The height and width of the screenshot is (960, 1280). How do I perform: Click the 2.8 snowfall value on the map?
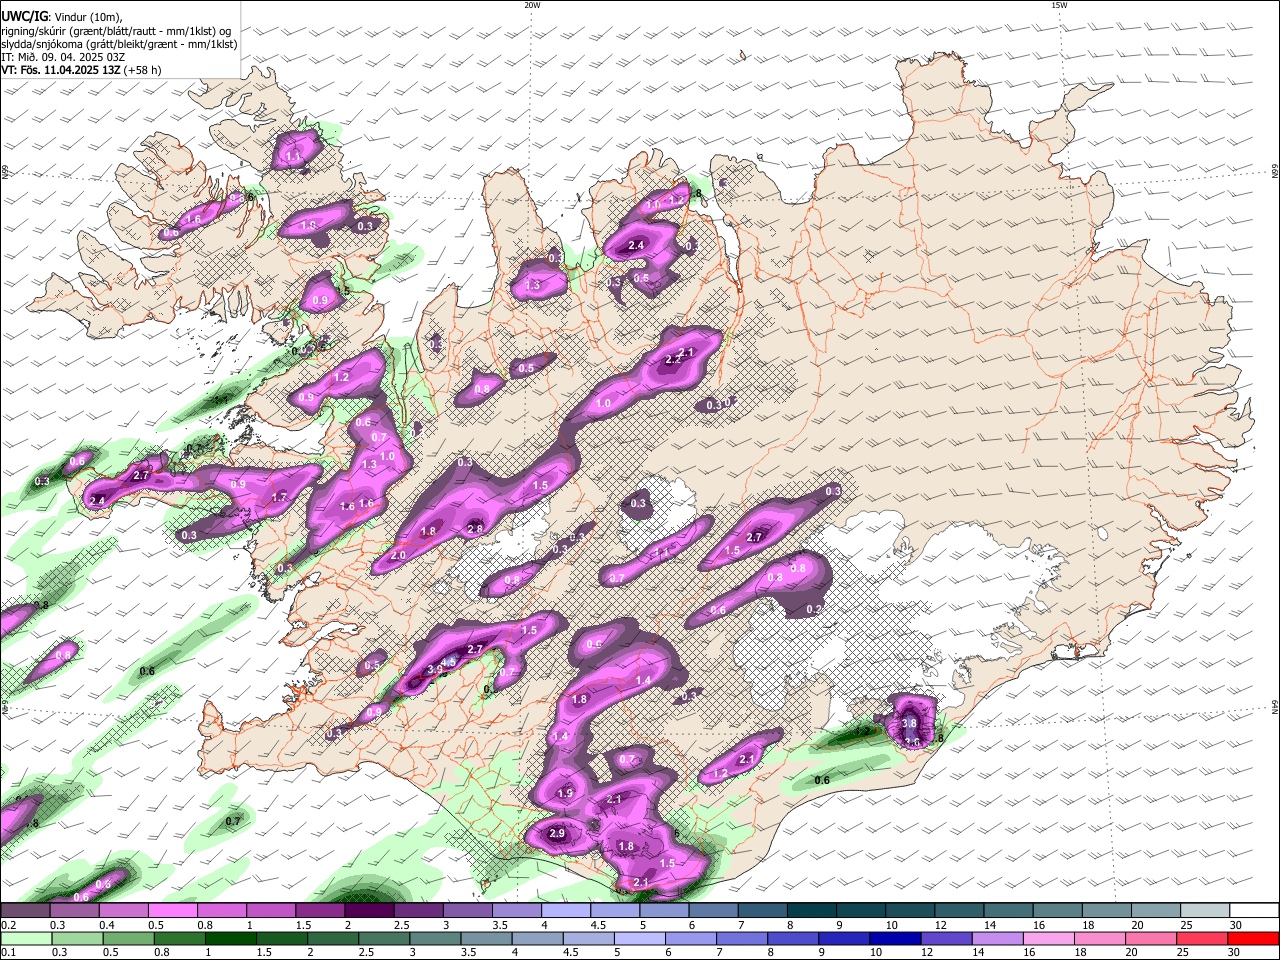pos(475,528)
